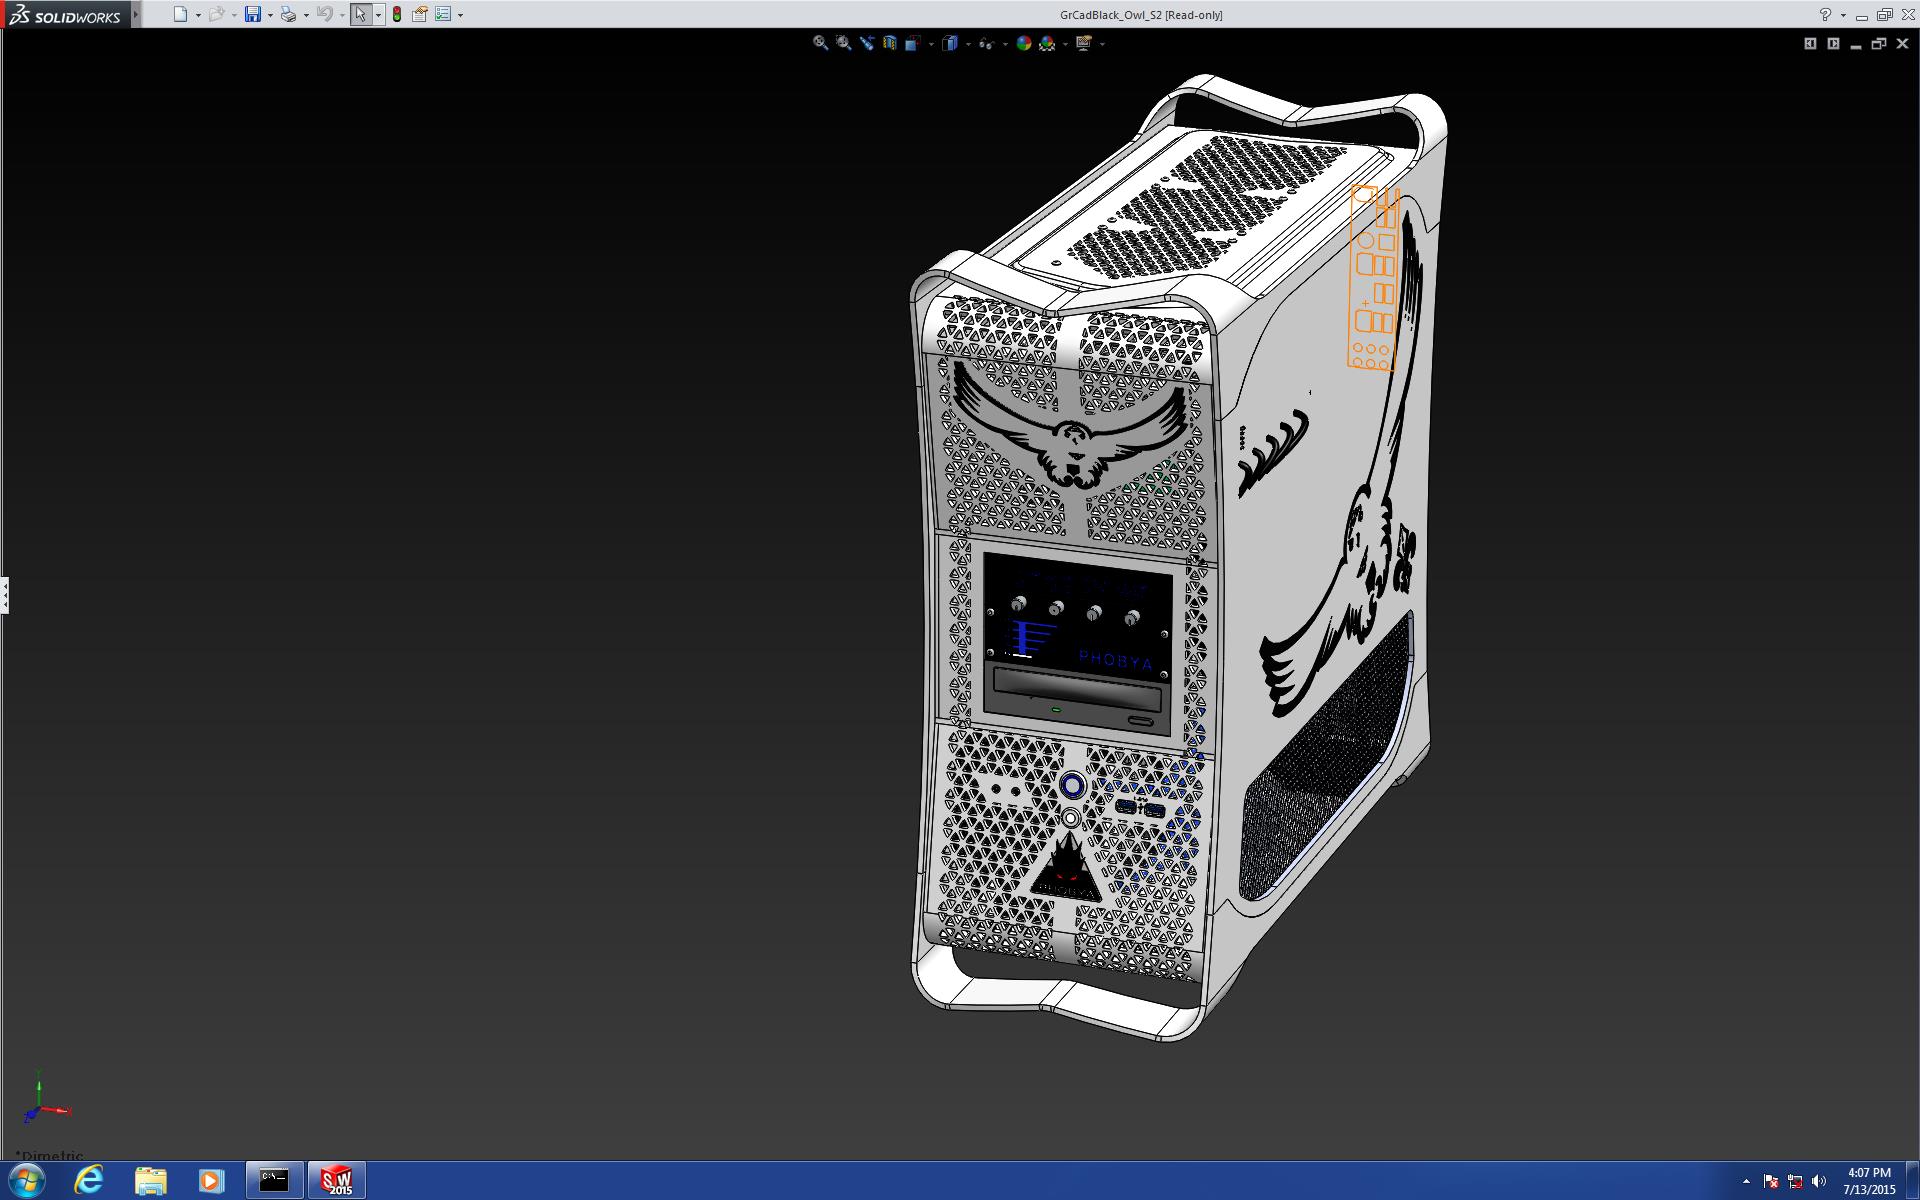Open Internet Explorer from the taskbar
The image size is (1920, 1200).
pos(89,1180)
